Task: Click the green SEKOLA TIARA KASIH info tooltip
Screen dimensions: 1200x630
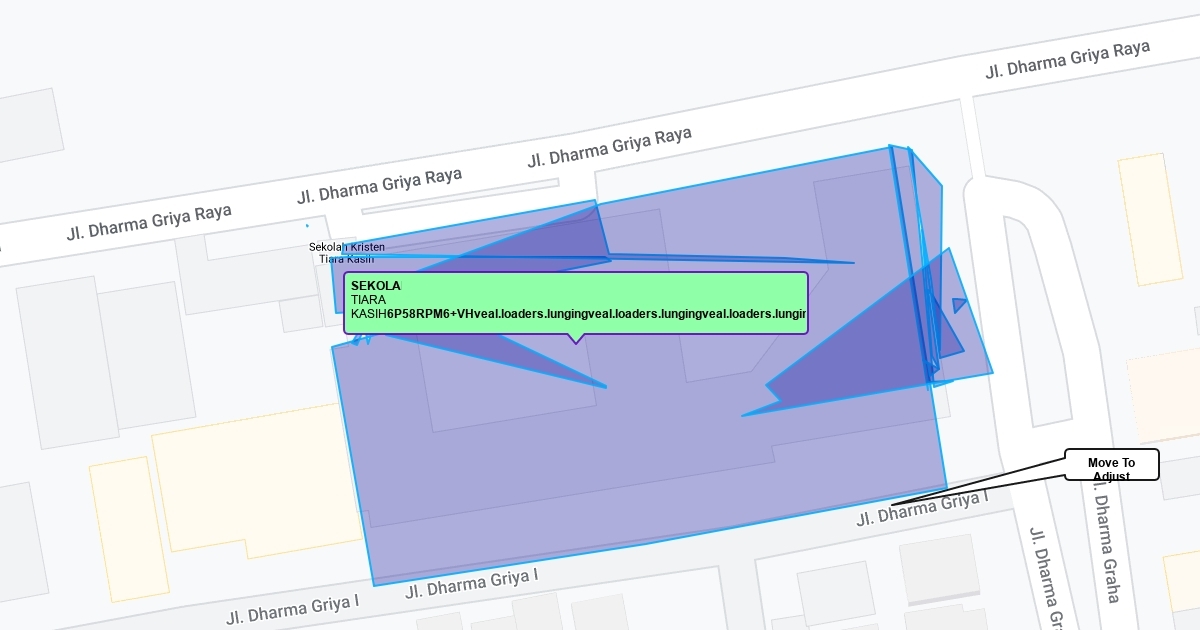Action: pos(575,302)
